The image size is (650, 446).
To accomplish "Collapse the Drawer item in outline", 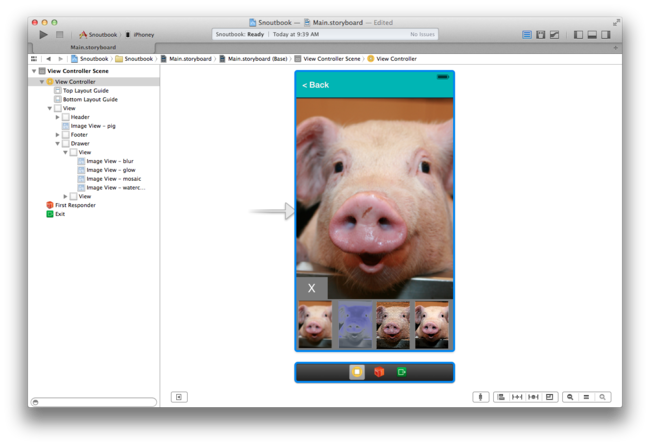I will pos(58,144).
